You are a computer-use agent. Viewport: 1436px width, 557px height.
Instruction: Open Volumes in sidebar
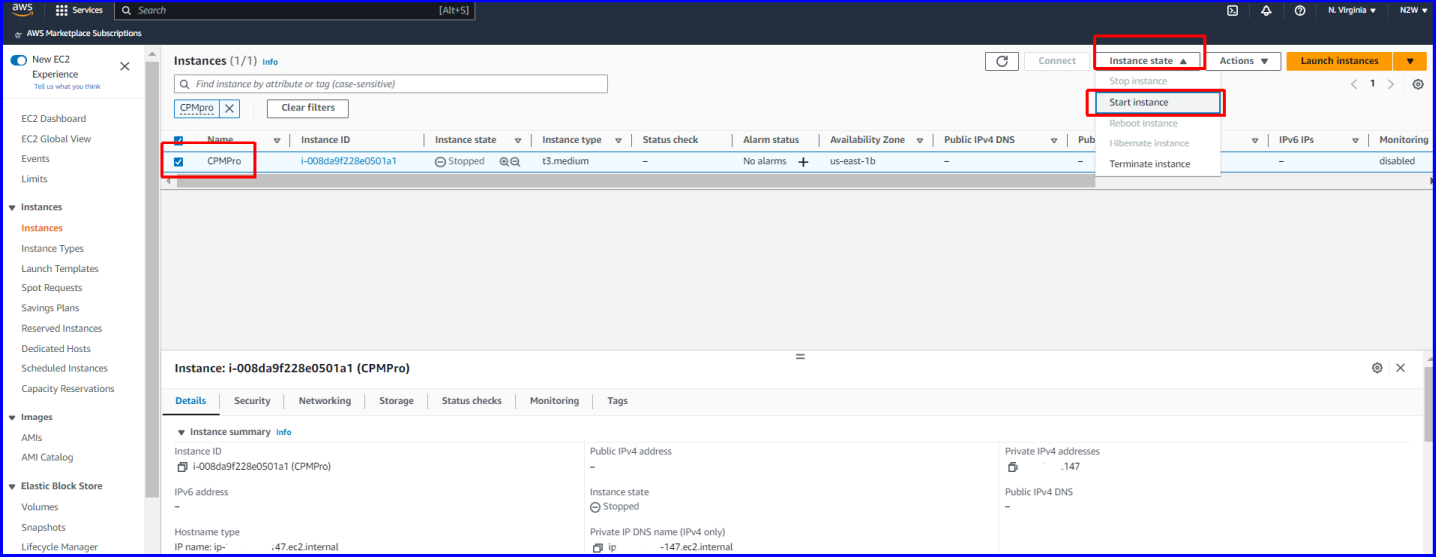(40, 507)
